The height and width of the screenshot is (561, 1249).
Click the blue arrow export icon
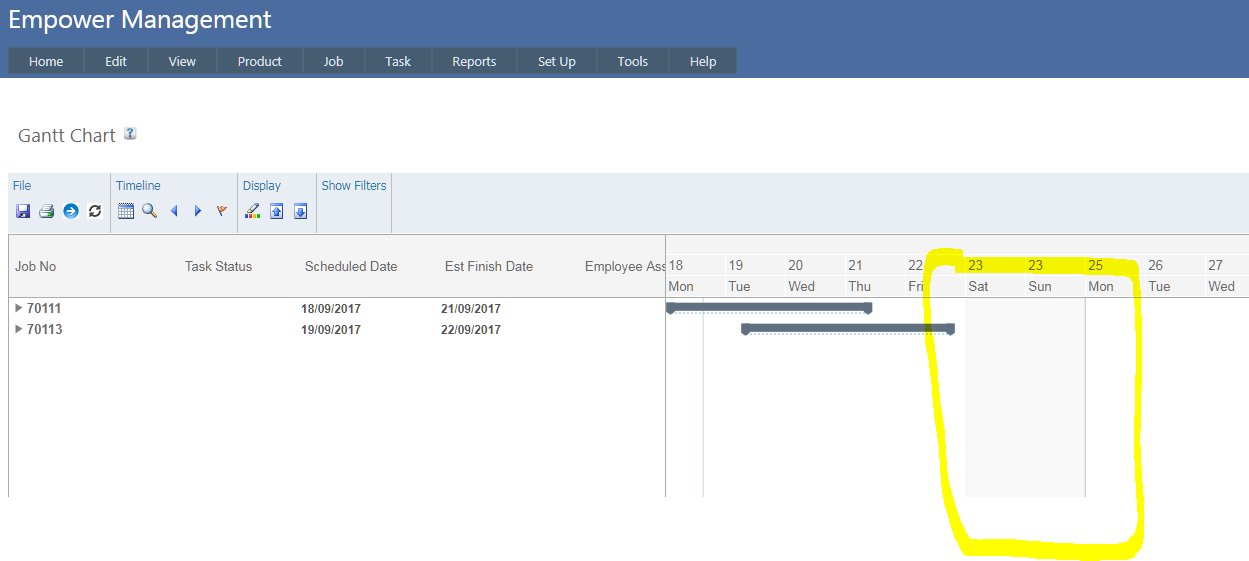pos(71,211)
